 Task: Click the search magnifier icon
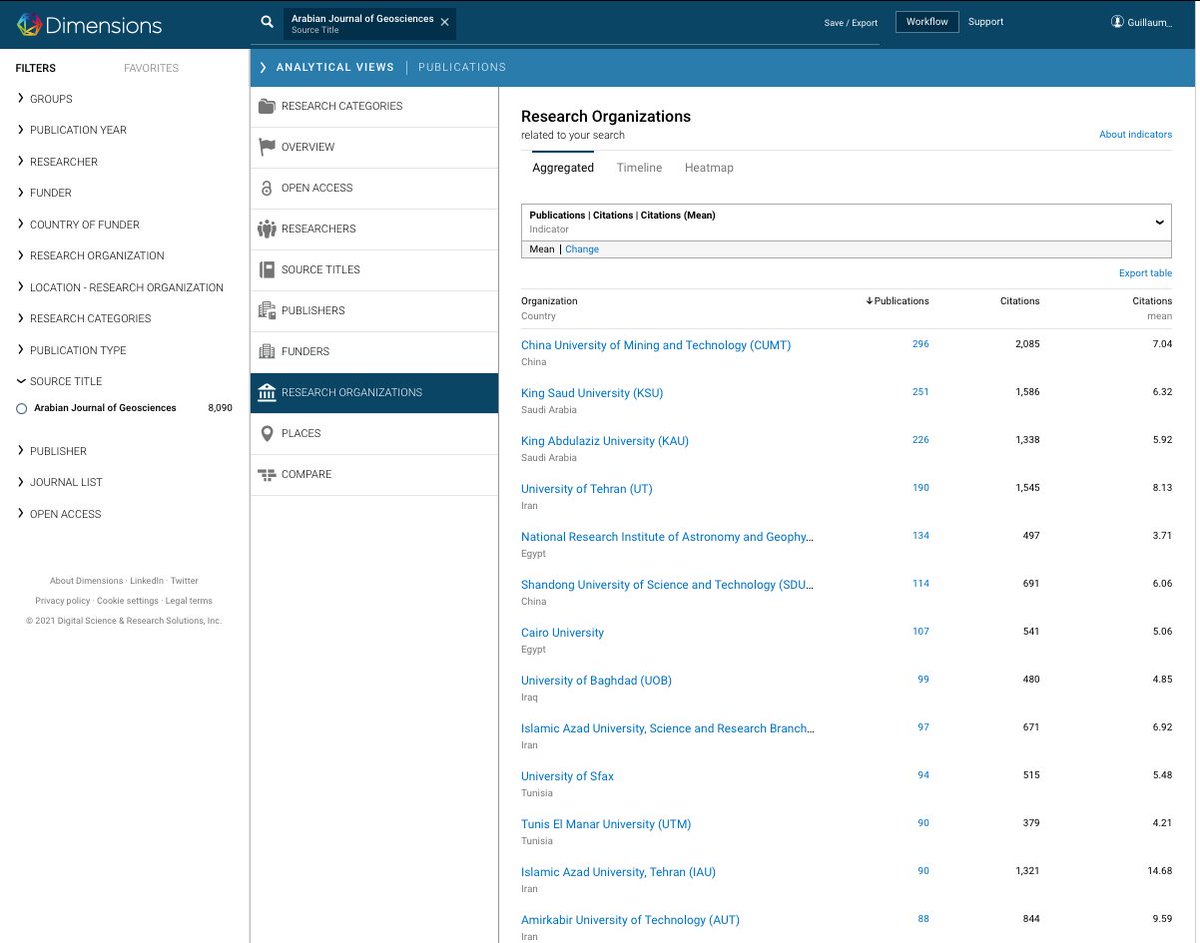tap(267, 22)
